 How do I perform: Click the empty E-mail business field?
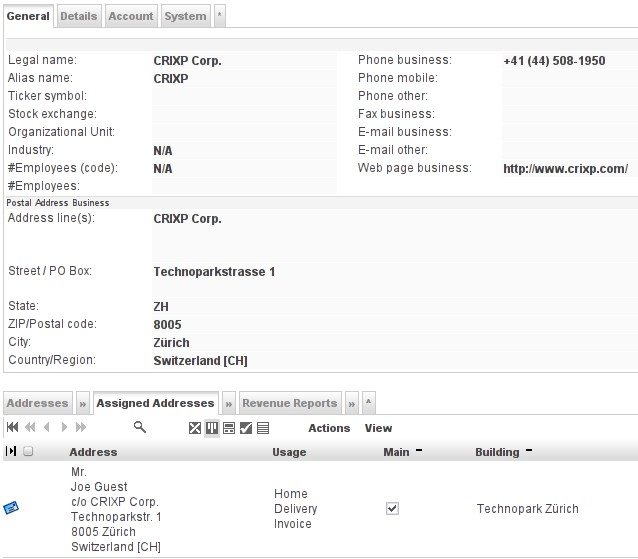point(570,132)
